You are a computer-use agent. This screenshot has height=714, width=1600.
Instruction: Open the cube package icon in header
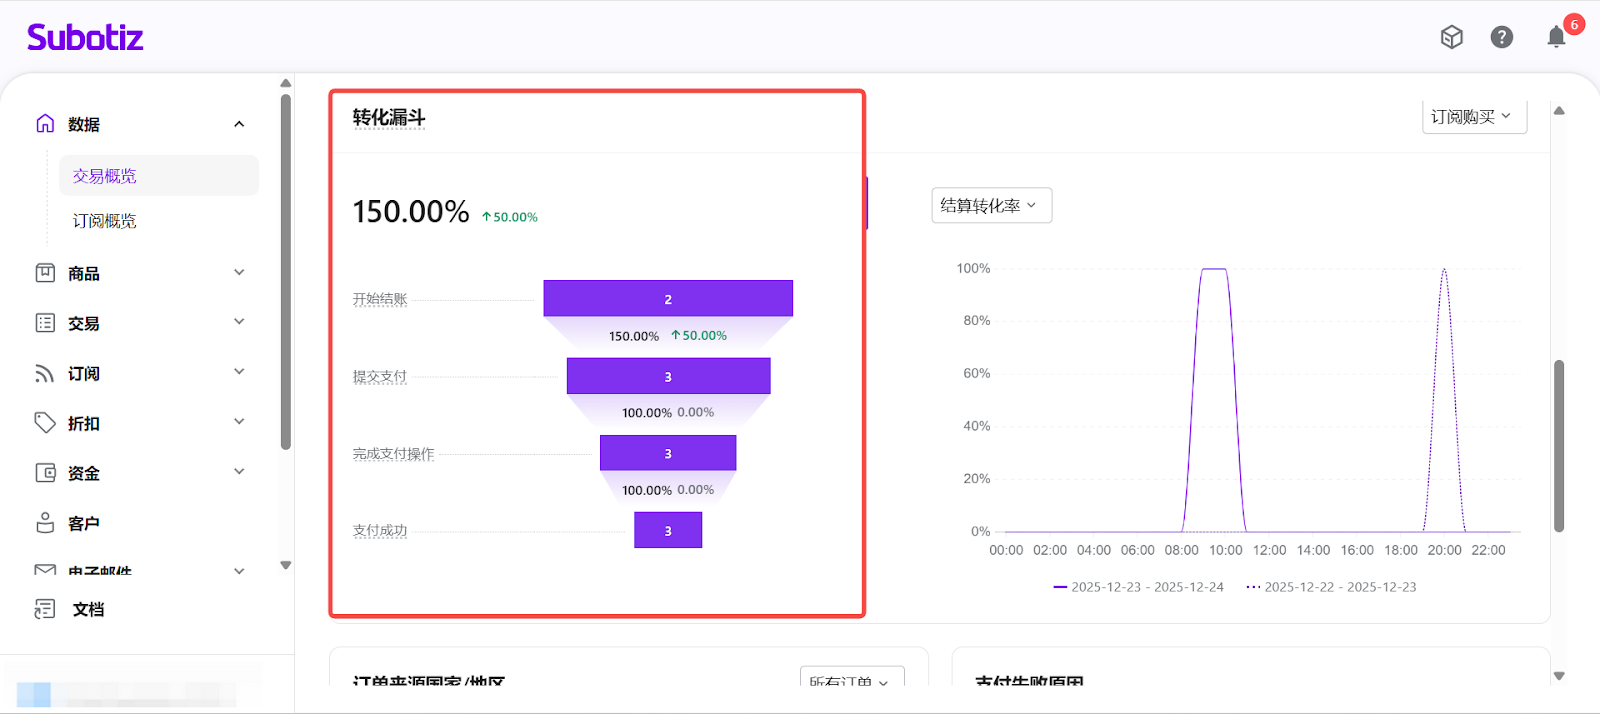[1451, 37]
